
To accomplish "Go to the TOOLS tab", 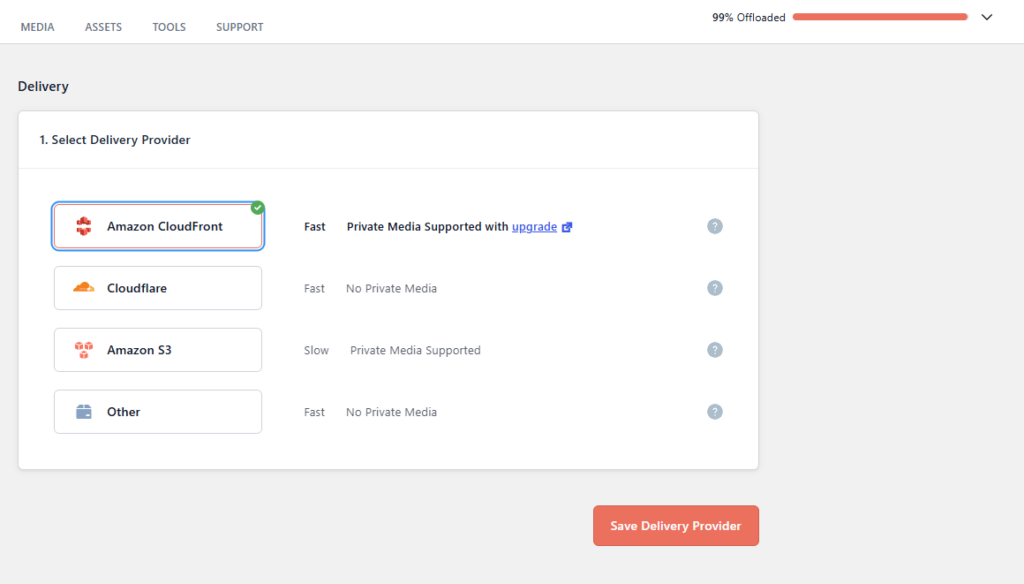I will point(169,27).
